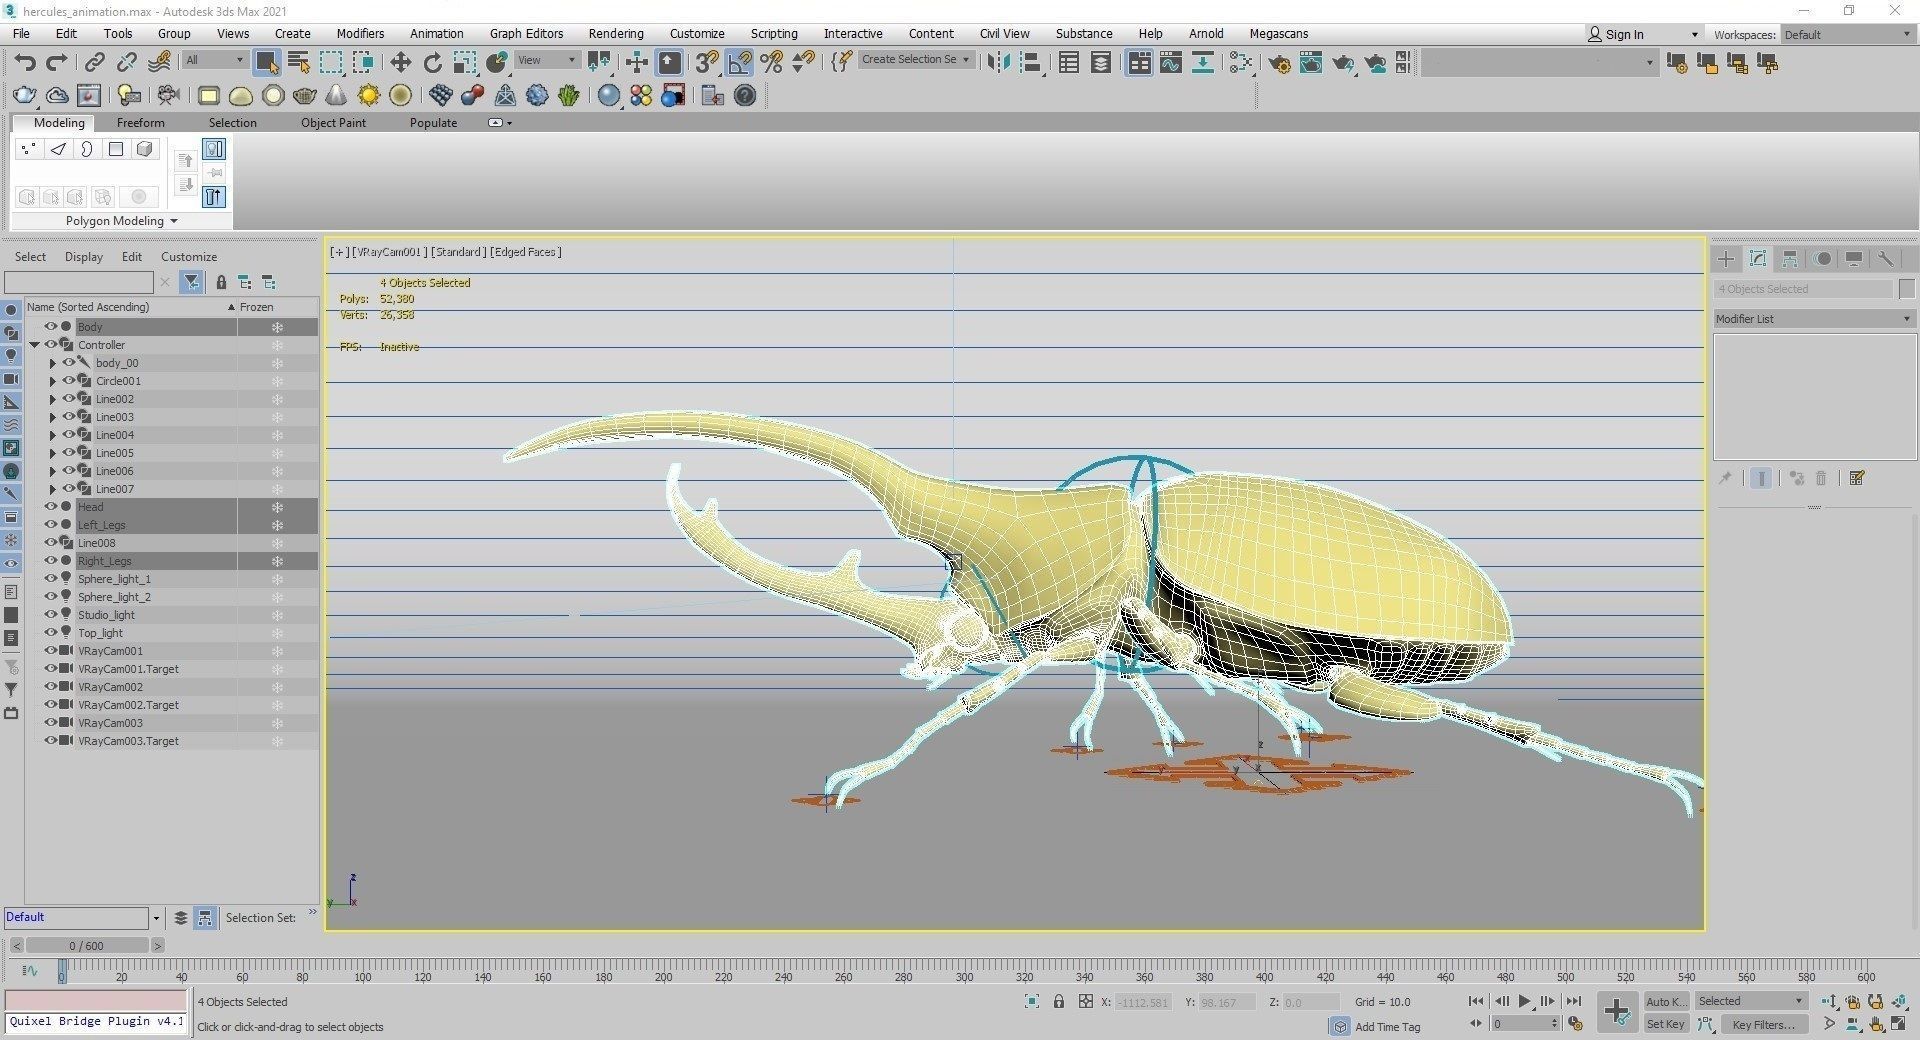
Task: Open the Hierarchy command panel tab
Action: [1790, 259]
